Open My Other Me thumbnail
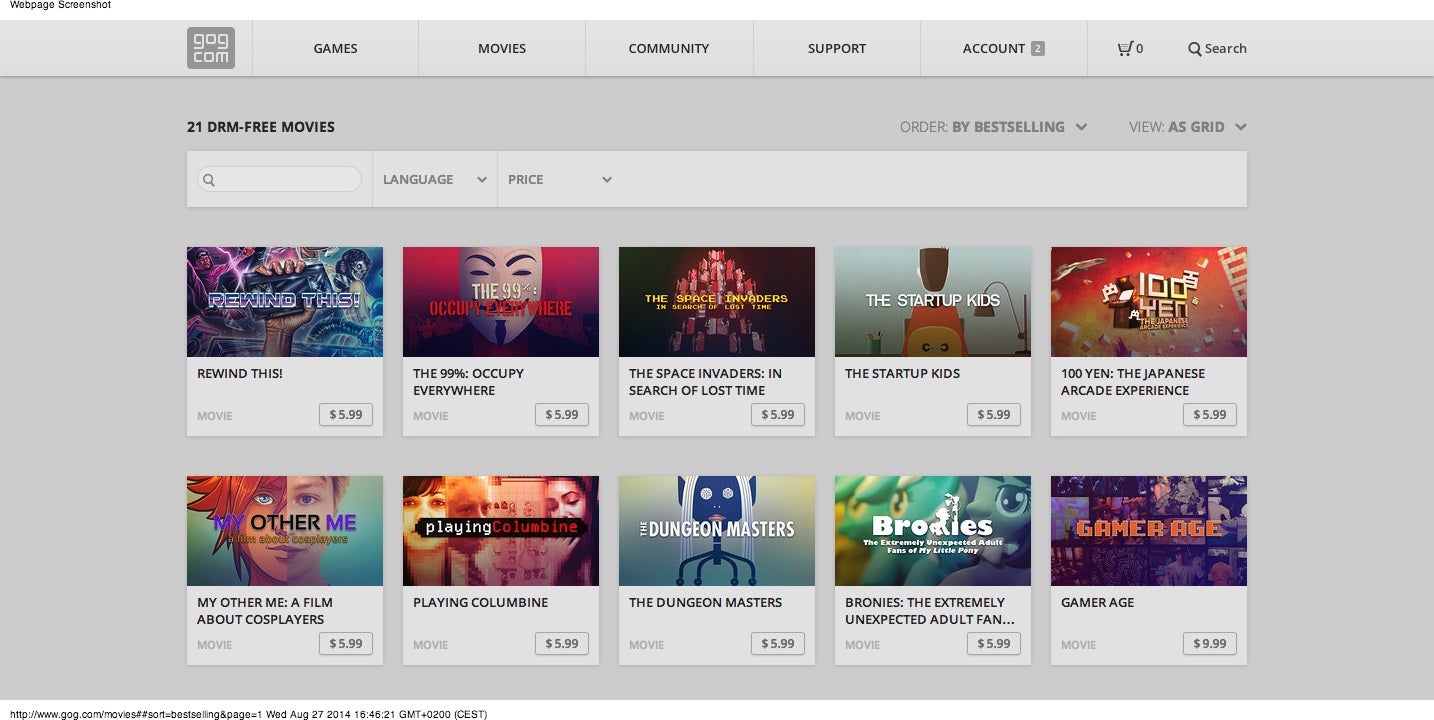This screenshot has height=720, width=1434. [x=285, y=531]
